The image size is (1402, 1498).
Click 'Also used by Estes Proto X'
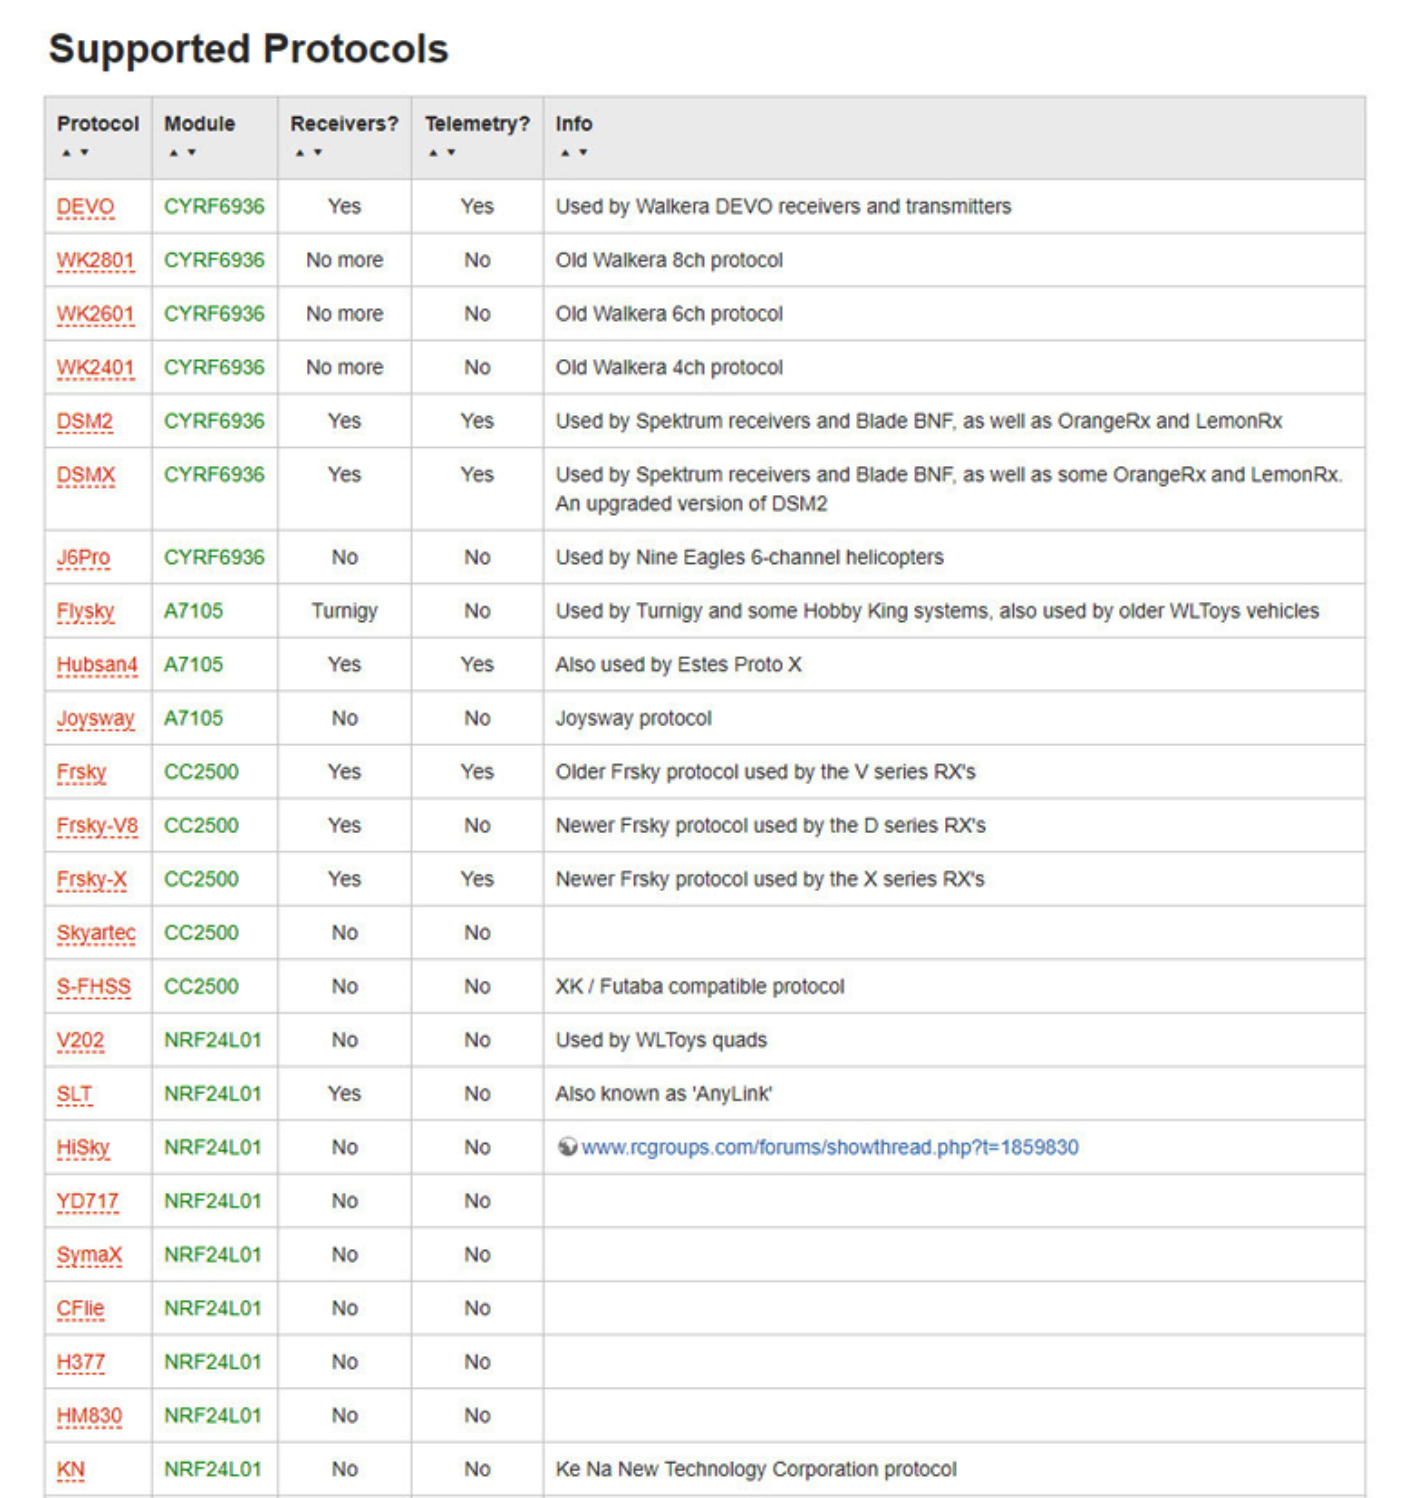(x=678, y=664)
